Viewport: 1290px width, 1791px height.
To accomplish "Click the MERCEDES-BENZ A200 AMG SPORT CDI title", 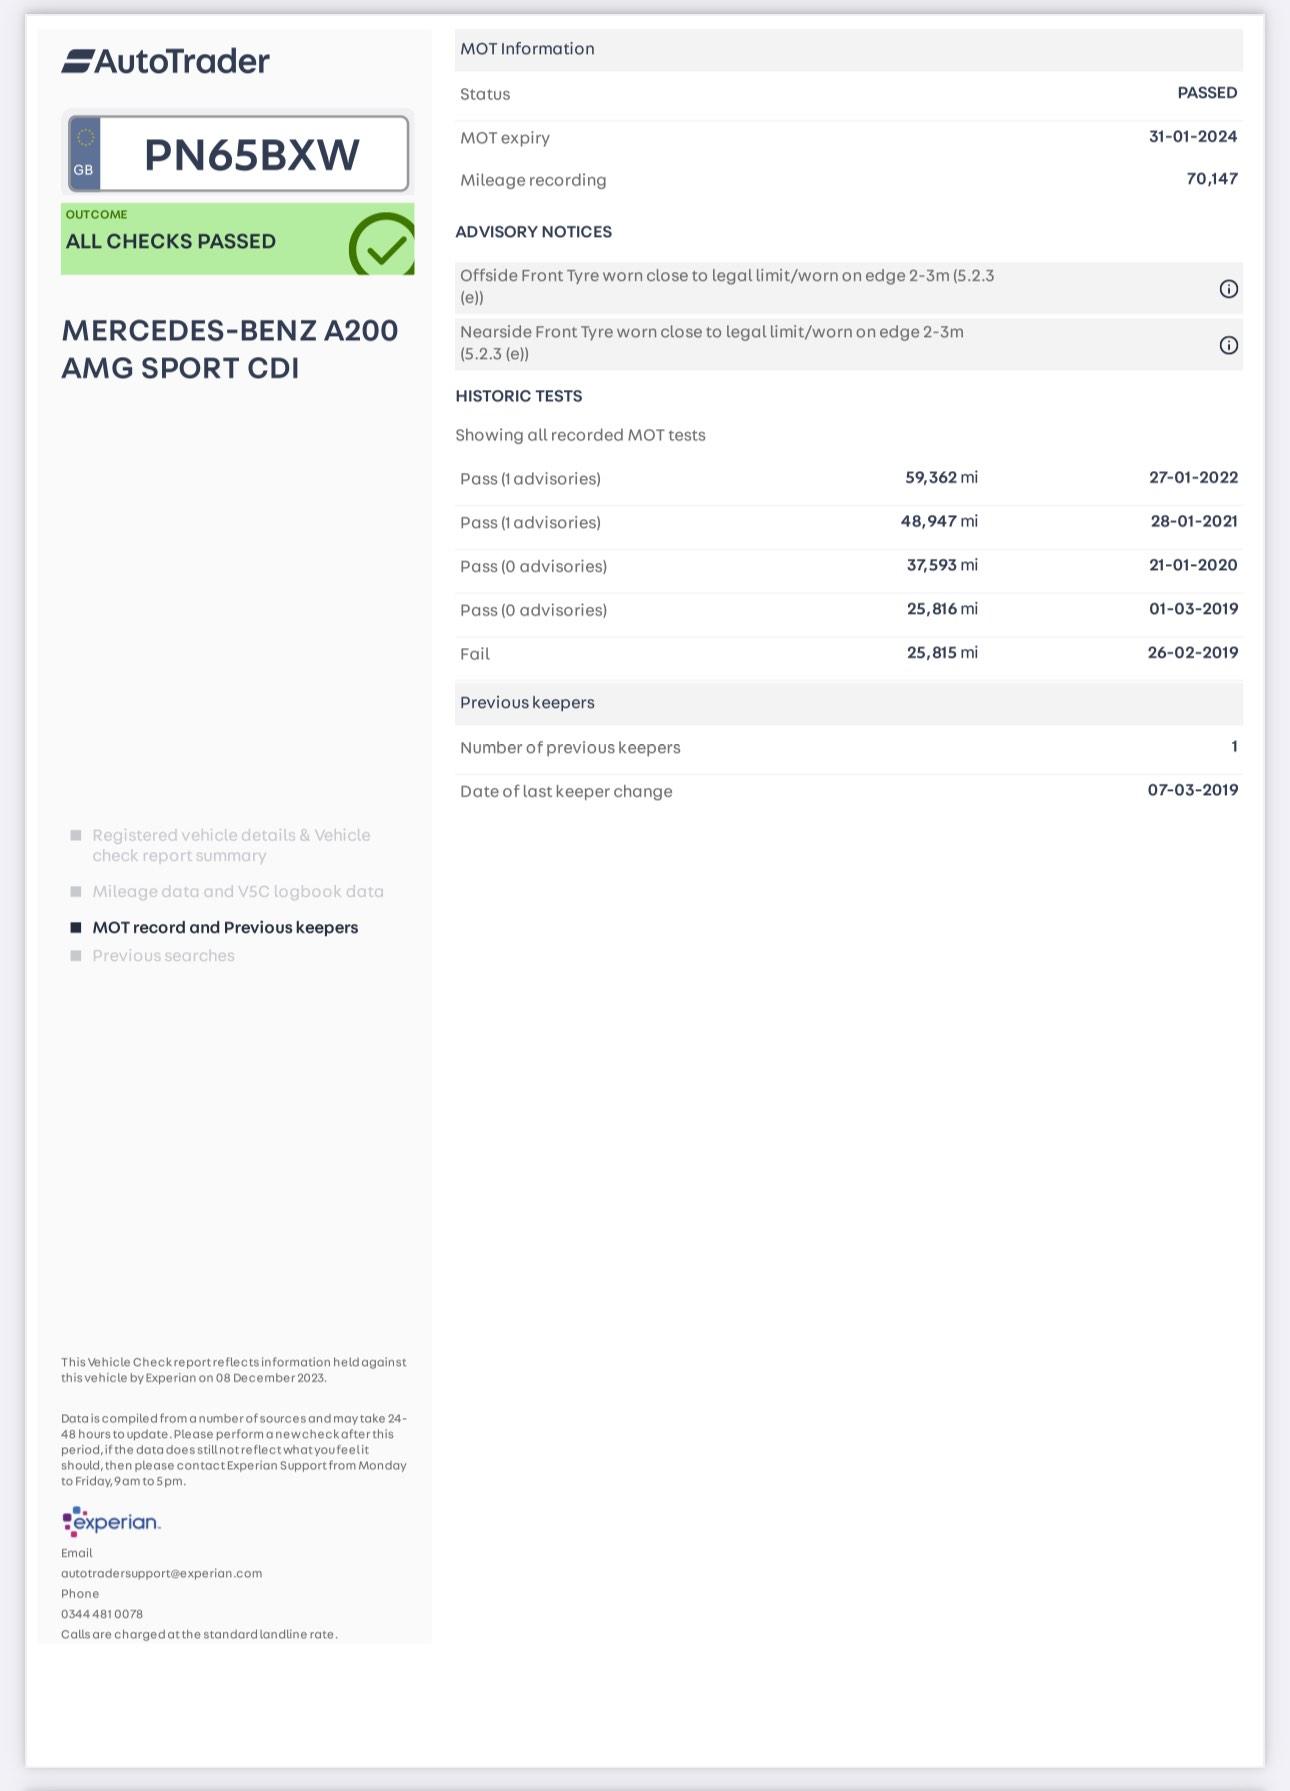I will [x=230, y=349].
